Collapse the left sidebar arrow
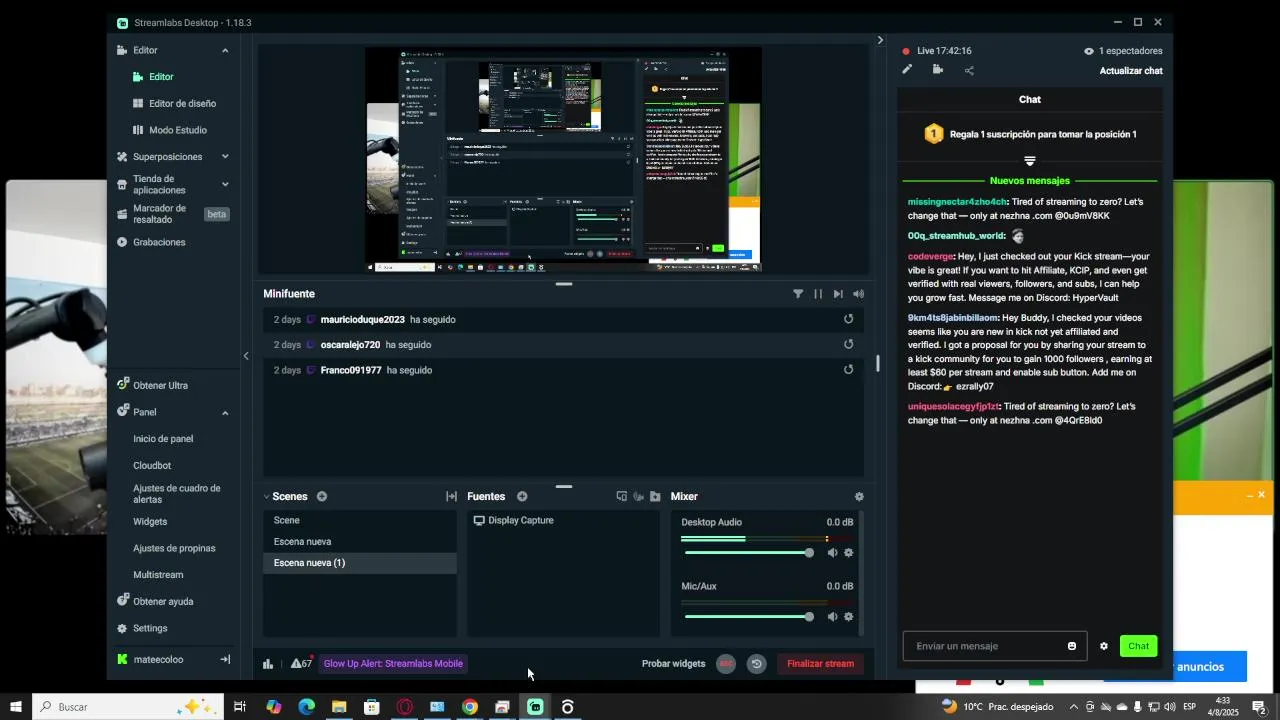The width and height of the screenshot is (1280, 720). (246, 356)
